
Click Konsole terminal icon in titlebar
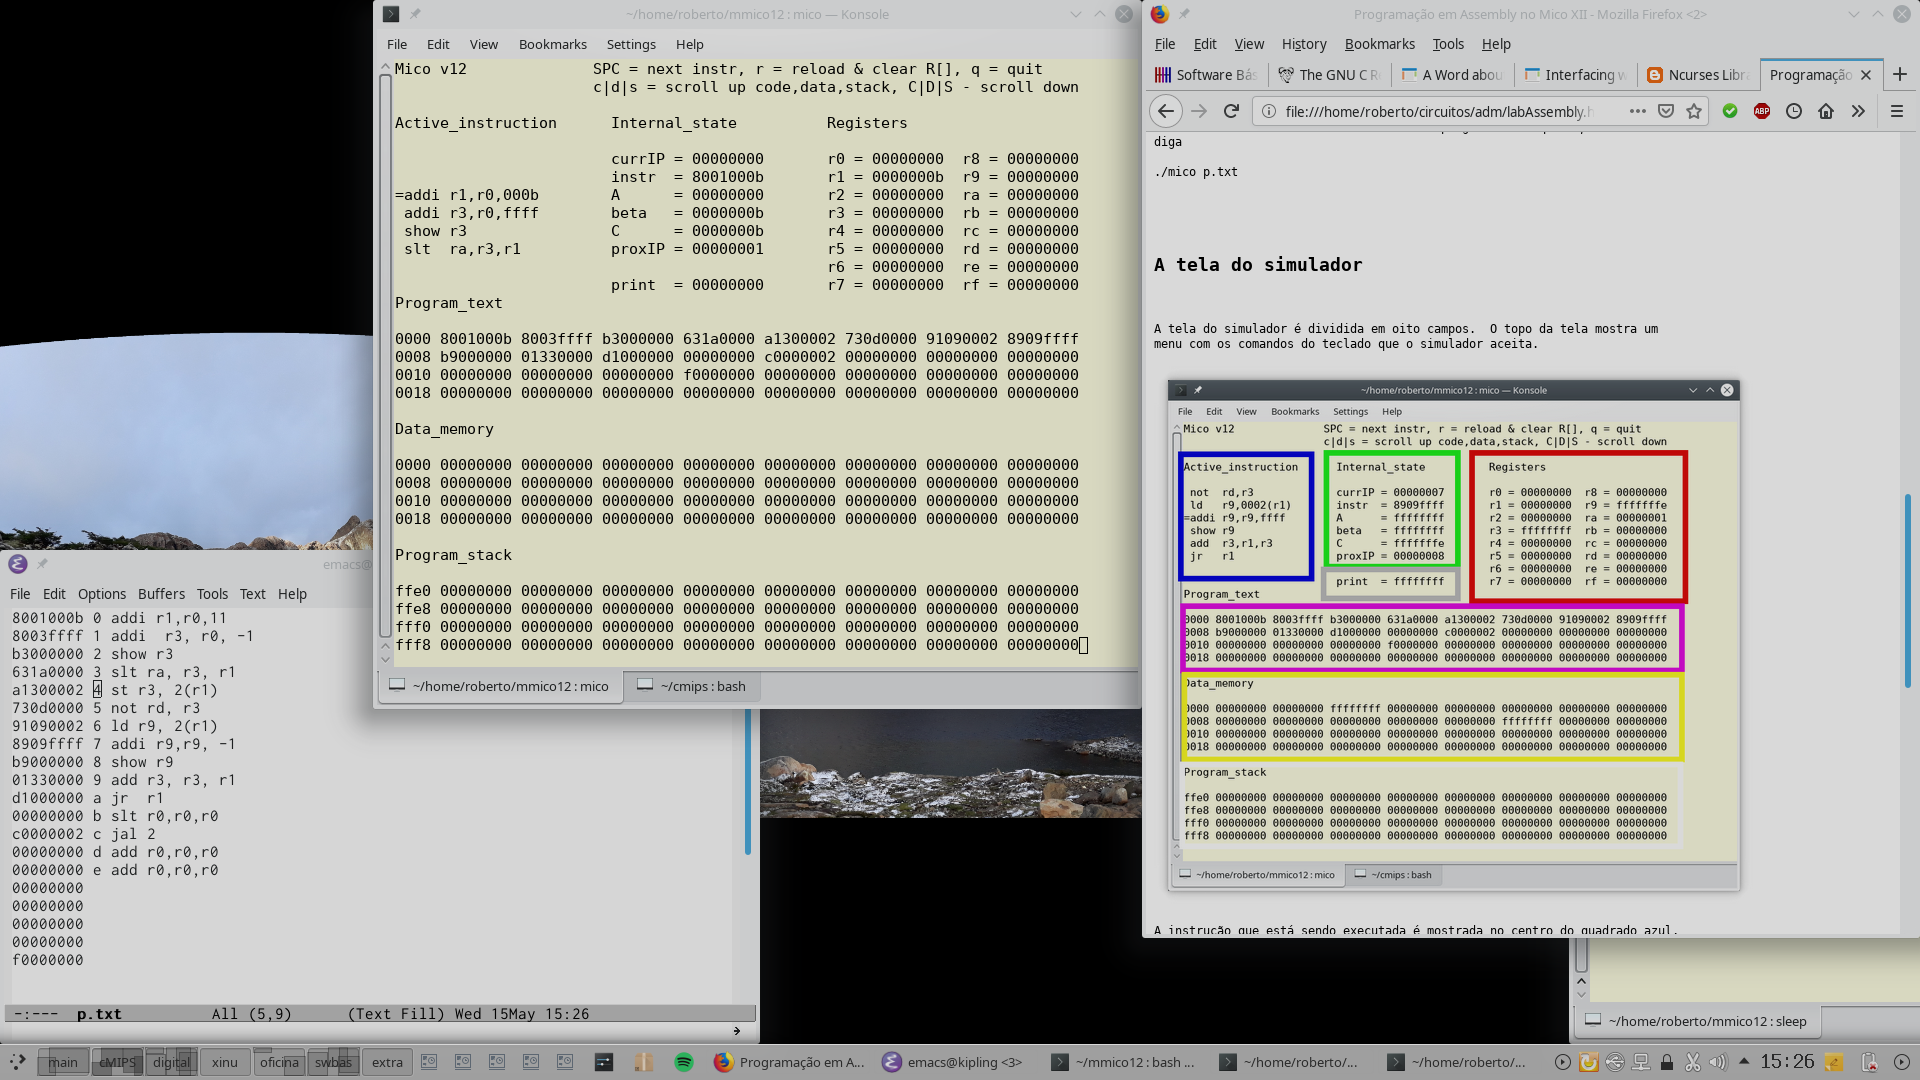point(391,14)
